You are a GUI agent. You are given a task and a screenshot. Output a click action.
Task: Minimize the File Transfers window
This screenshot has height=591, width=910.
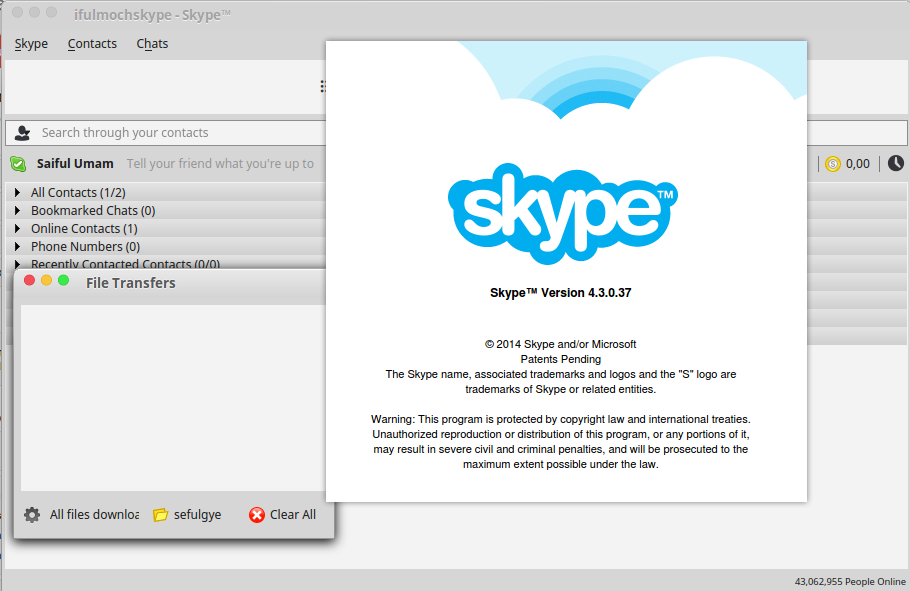[x=46, y=281]
